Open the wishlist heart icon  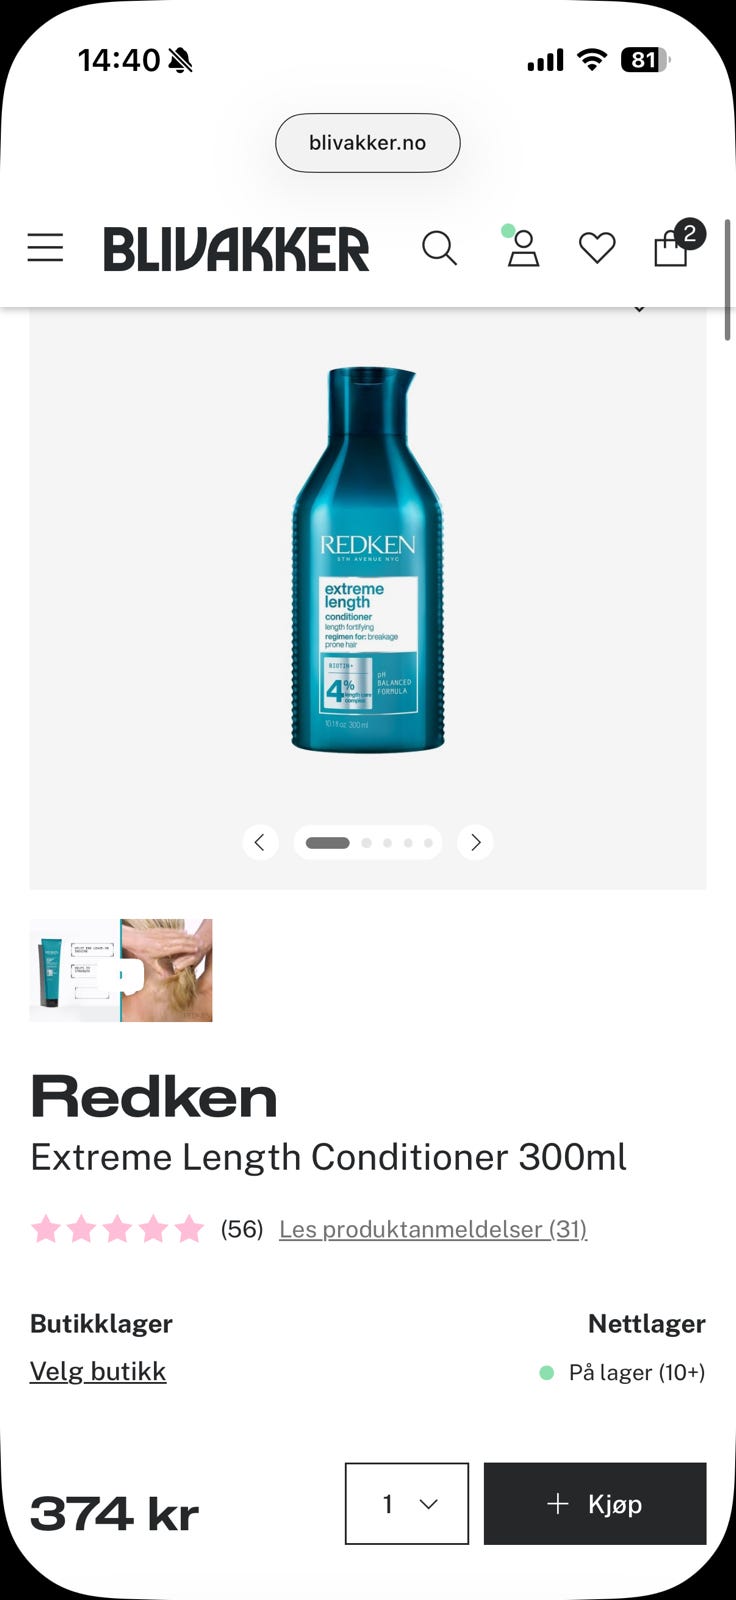597,248
